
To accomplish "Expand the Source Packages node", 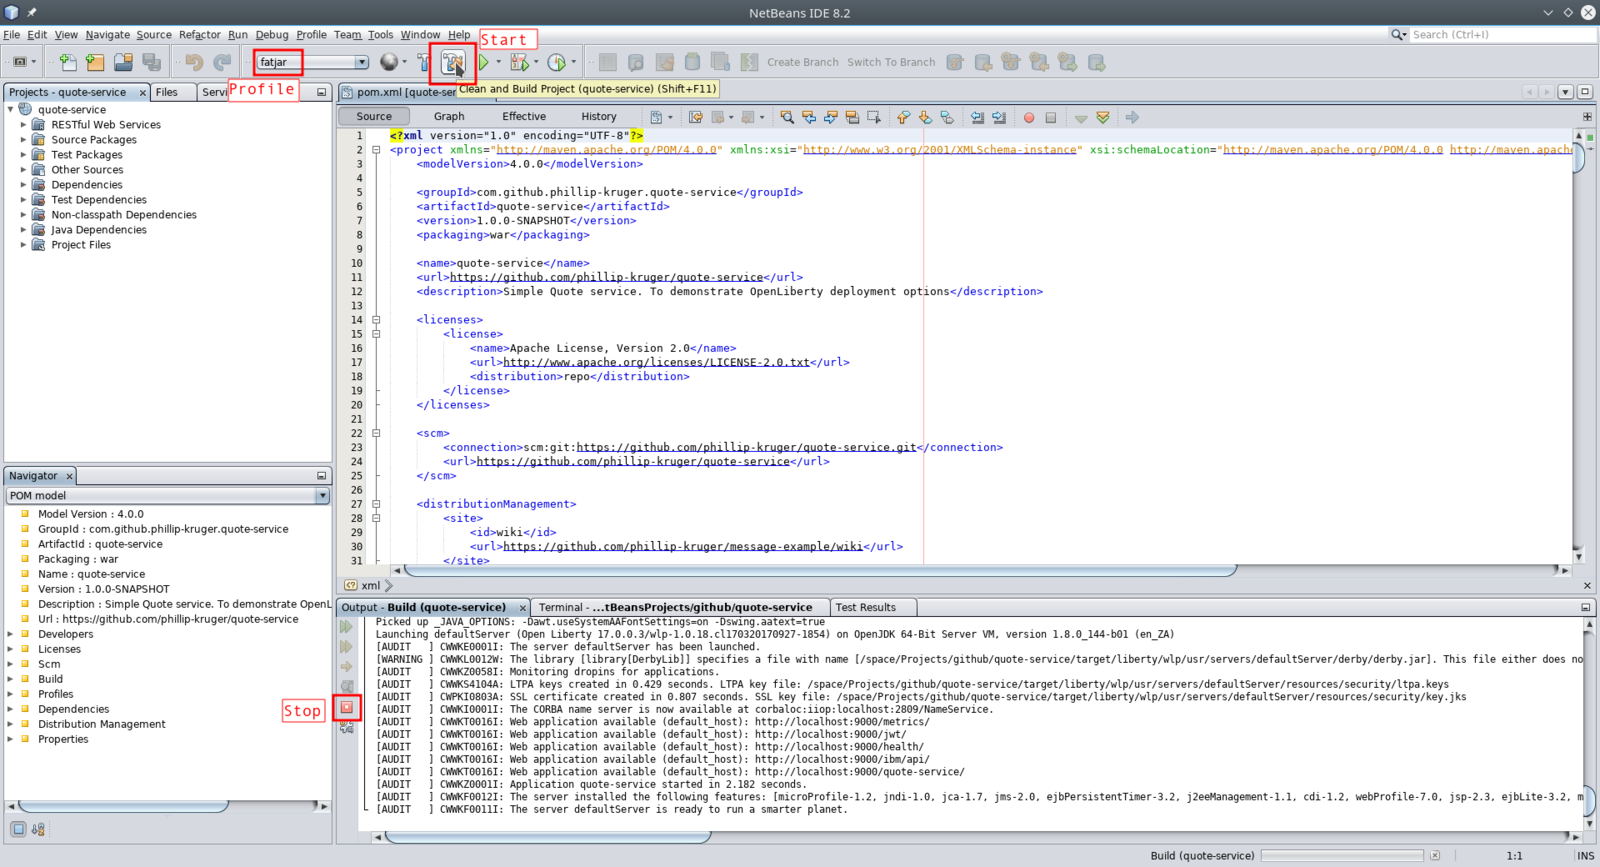I will [x=23, y=140].
